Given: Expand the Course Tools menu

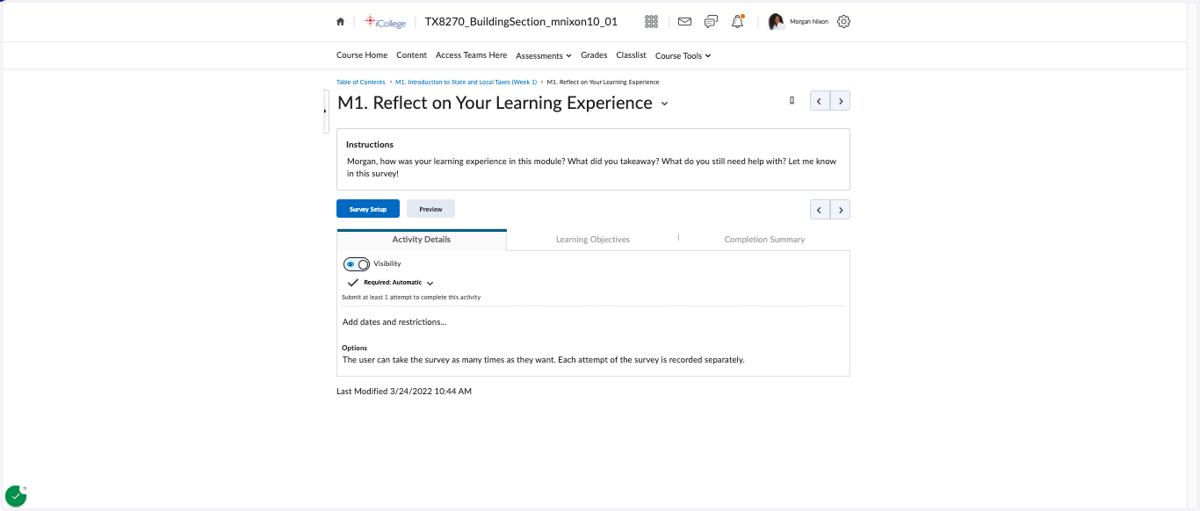Looking at the screenshot, I should 683,56.
